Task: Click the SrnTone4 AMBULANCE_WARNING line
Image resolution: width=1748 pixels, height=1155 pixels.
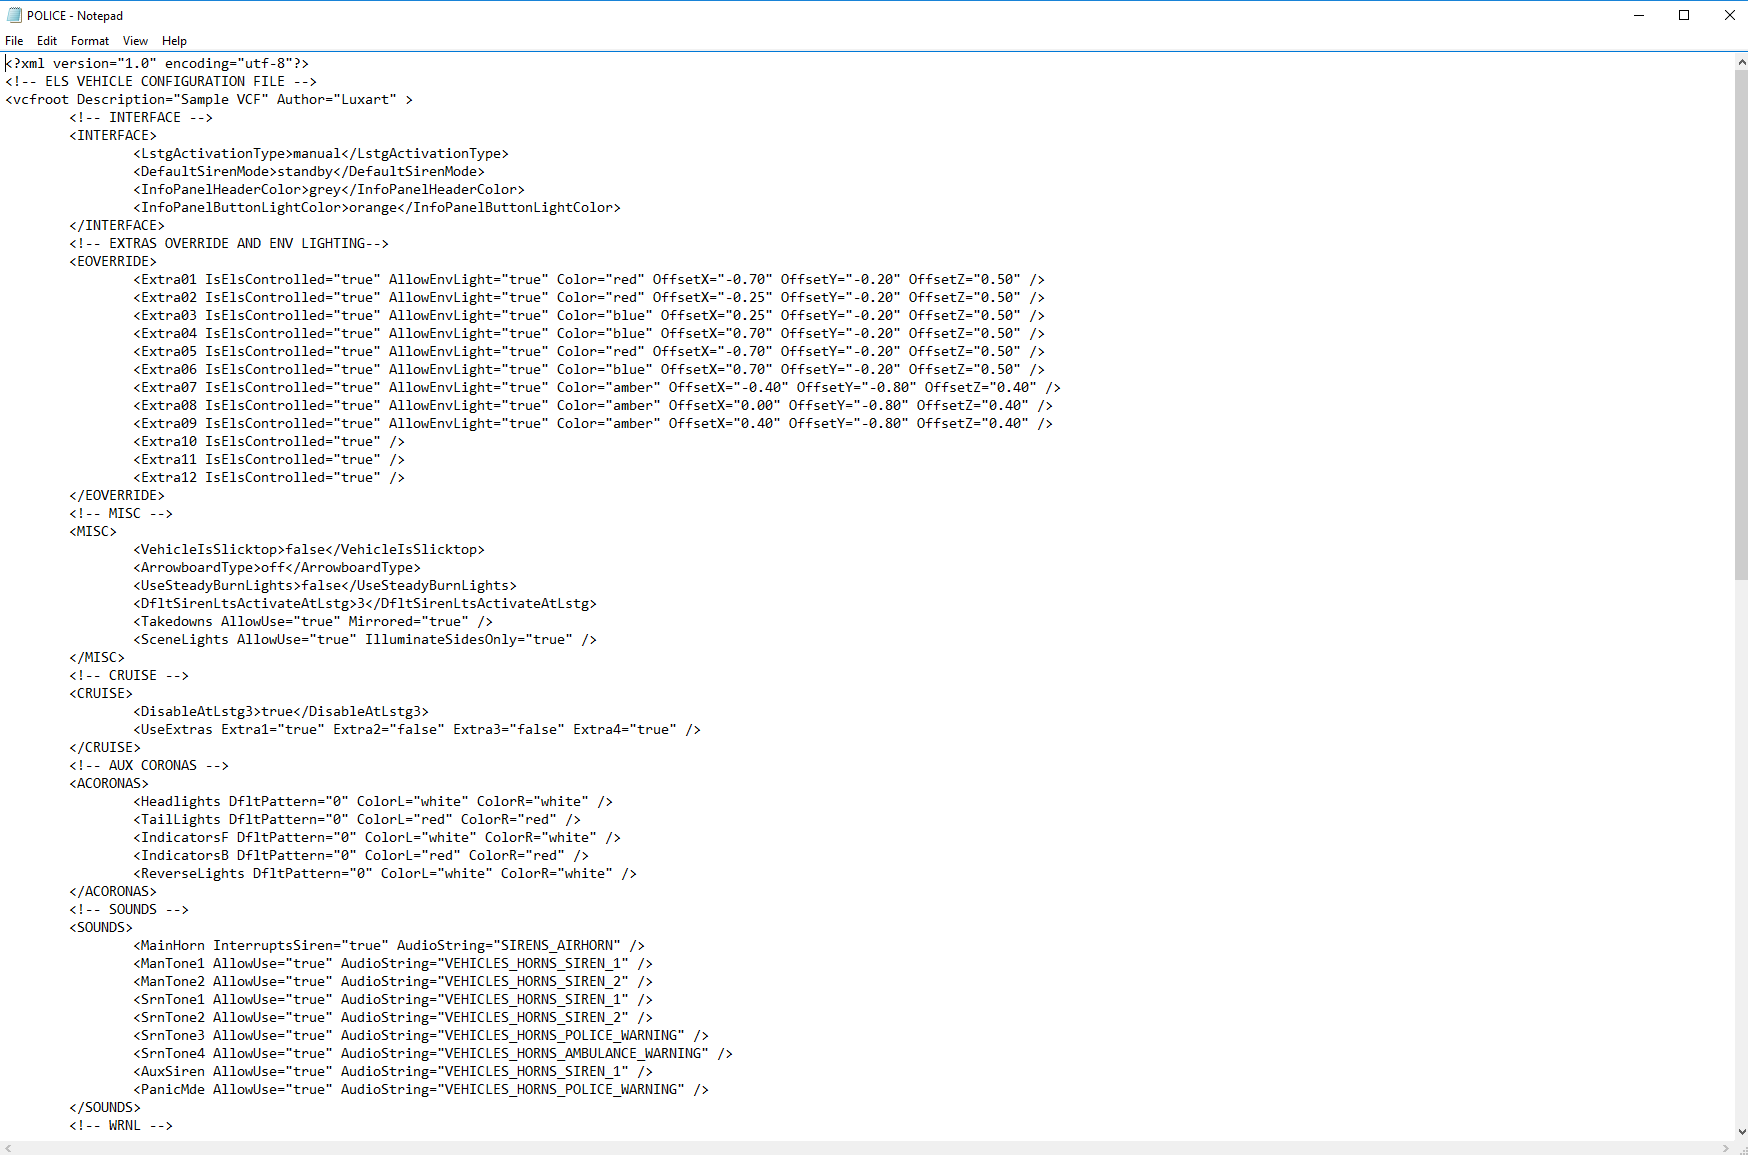Action: 433,1053
